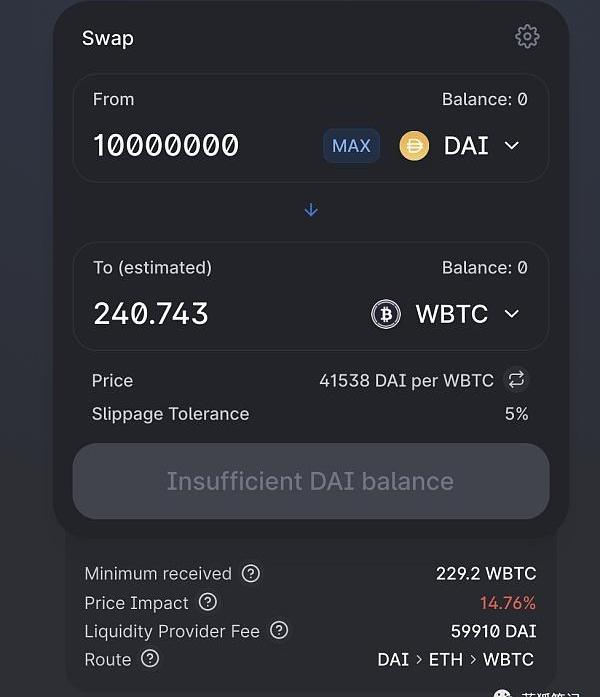Click the WBTC token logo
600x697 pixels.
coord(386,314)
